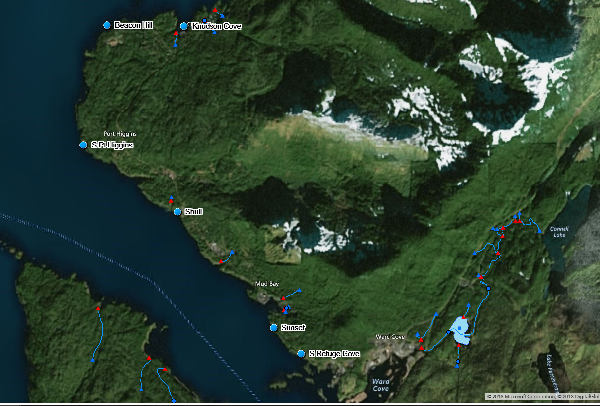Click the S Refuge Cove label

334,353
